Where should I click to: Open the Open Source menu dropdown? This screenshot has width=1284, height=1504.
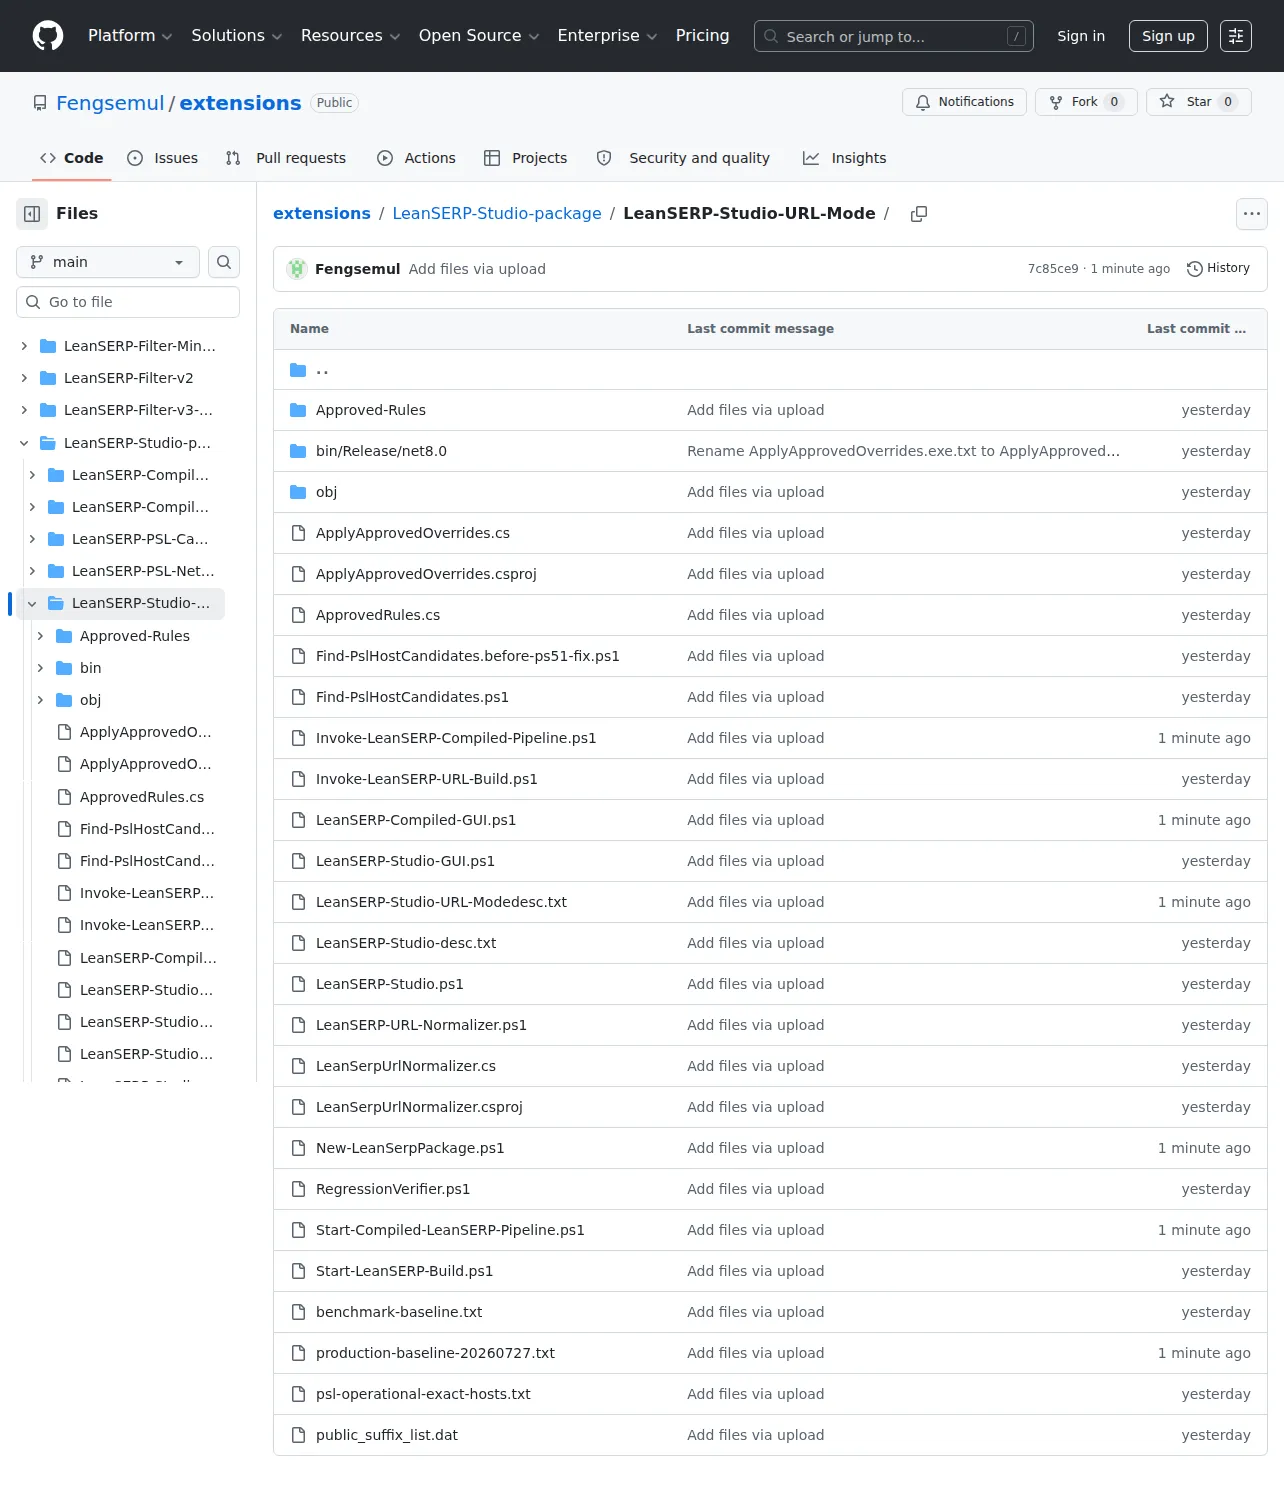point(479,36)
